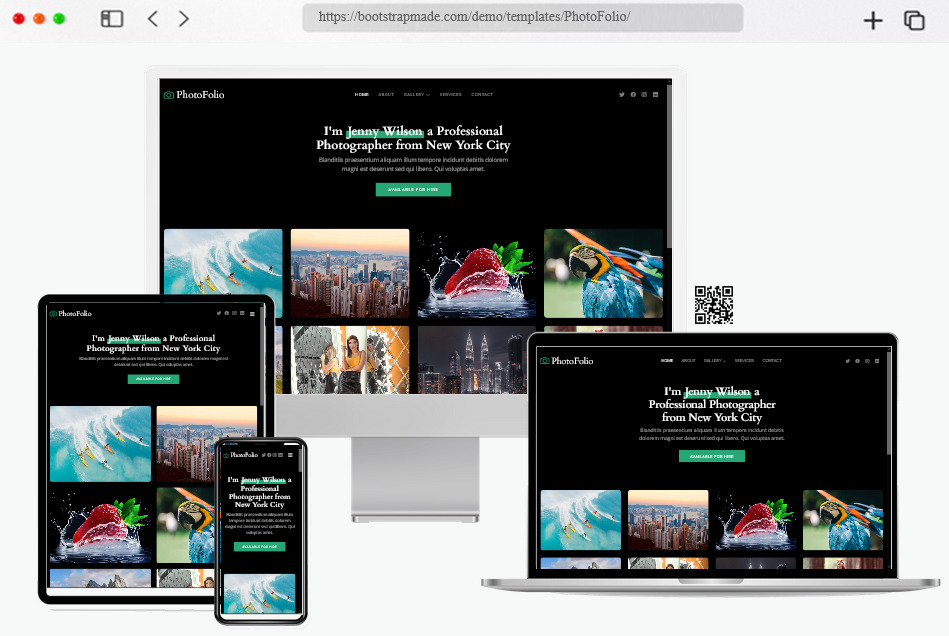Open Facebook from the desktop header social icons

[x=633, y=94]
